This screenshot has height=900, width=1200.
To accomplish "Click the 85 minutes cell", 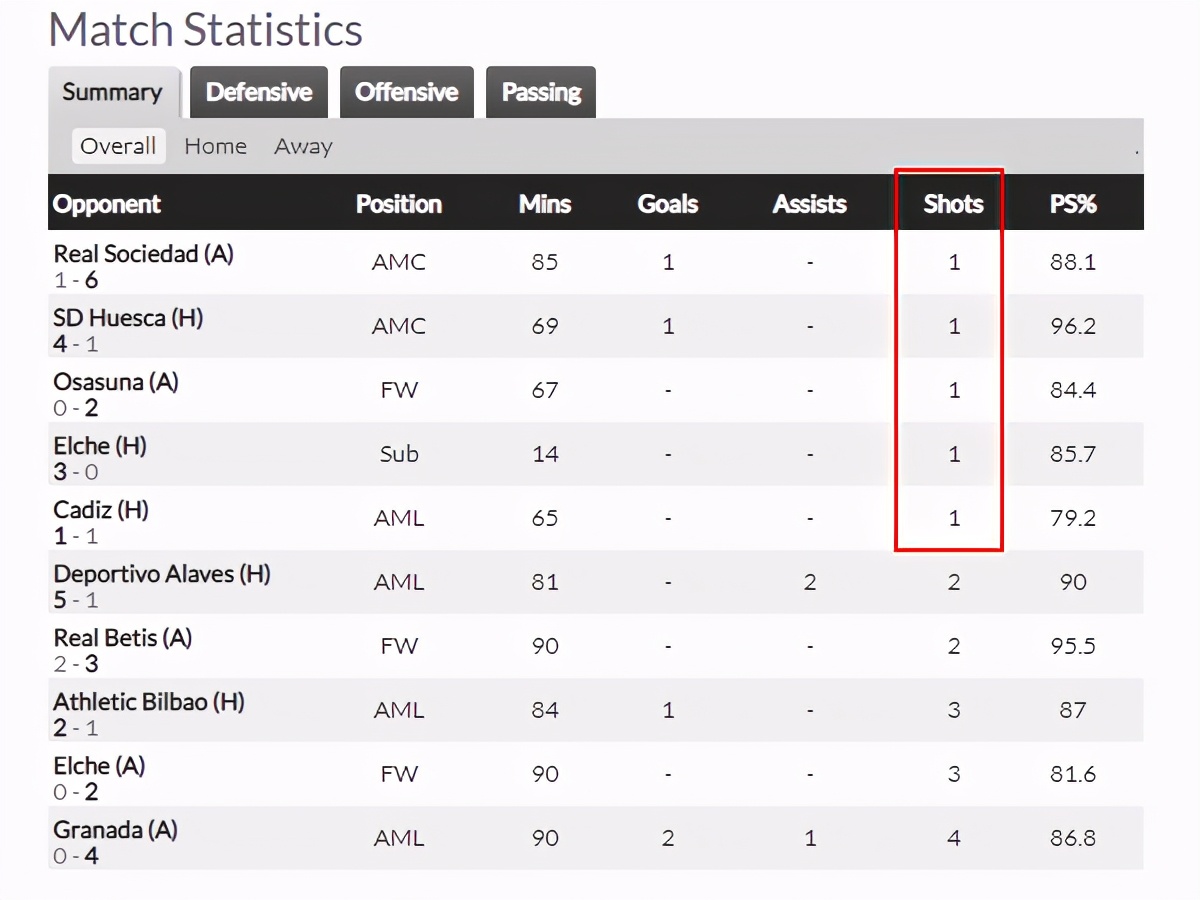I will click(x=545, y=262).
